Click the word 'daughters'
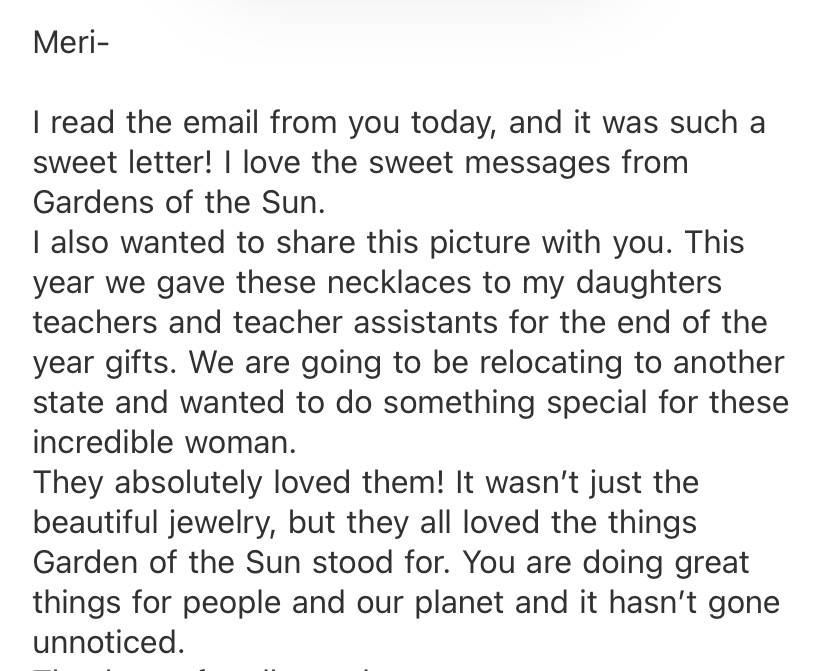828x671 pixels. 648,283
